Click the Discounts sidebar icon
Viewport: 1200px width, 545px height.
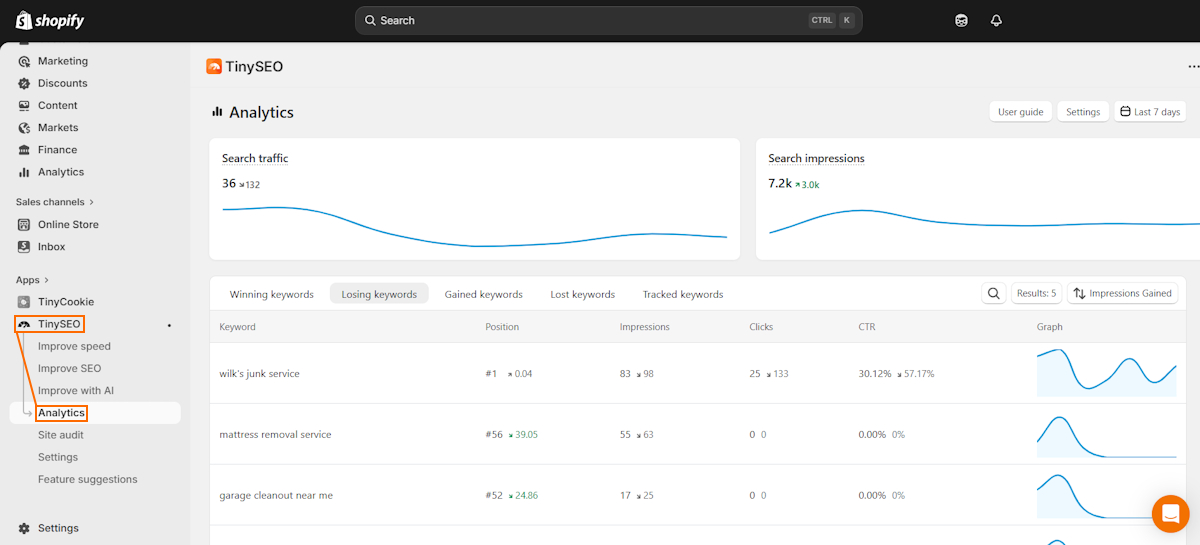pos(24,83)
